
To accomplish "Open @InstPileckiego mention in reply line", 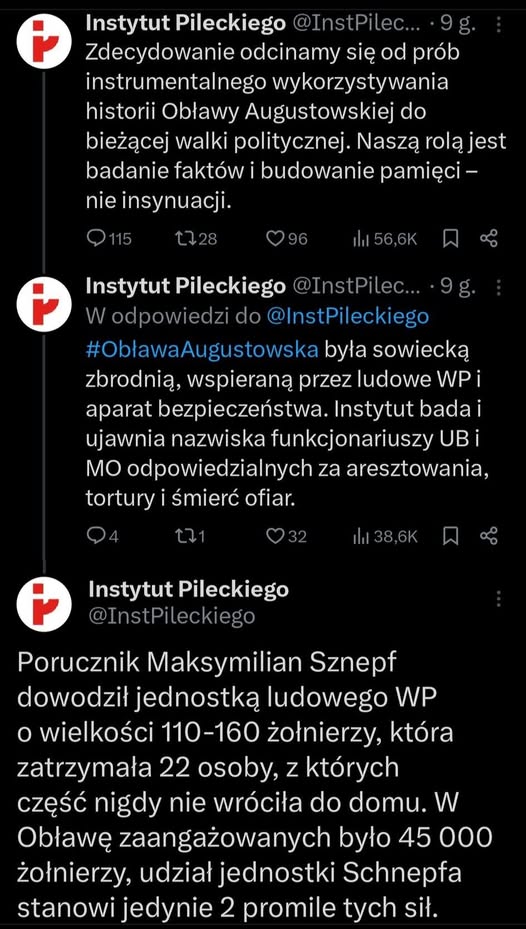I will [x=348, y=316].
